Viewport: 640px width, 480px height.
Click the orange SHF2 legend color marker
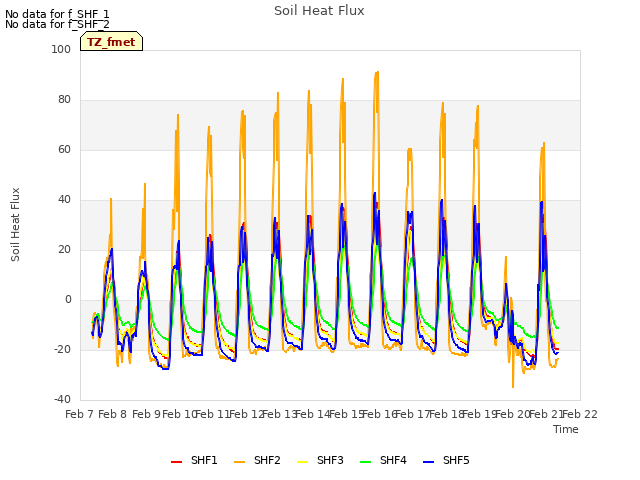pyautogui.click(x=240, y=462)
